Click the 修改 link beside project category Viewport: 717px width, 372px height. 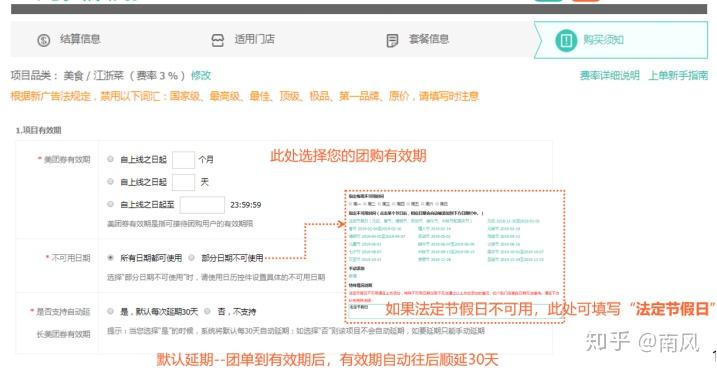201,75
